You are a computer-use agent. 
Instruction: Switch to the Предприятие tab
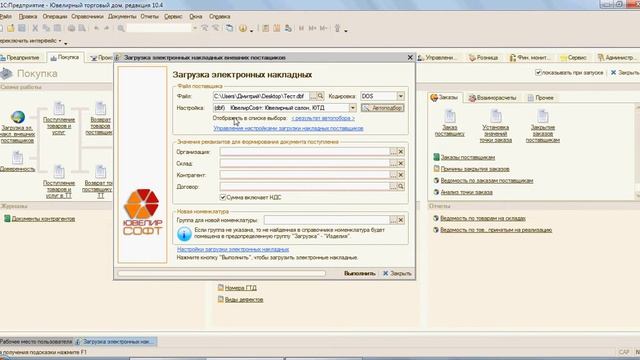(20, 58)
